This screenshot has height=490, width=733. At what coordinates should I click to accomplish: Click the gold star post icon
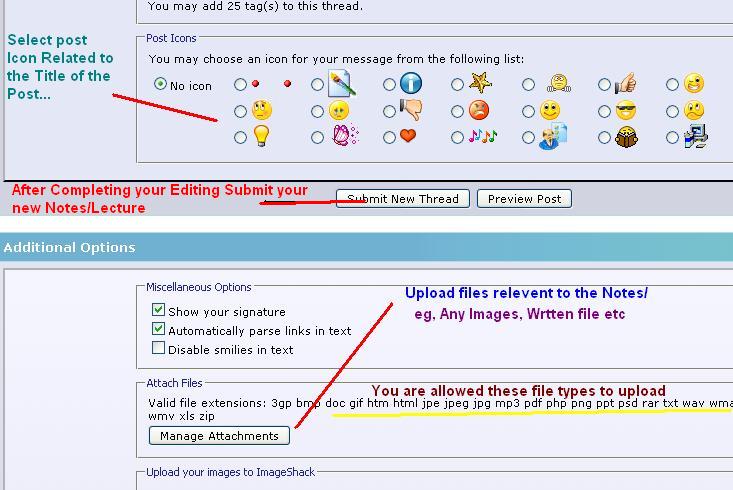click(480, 83)
